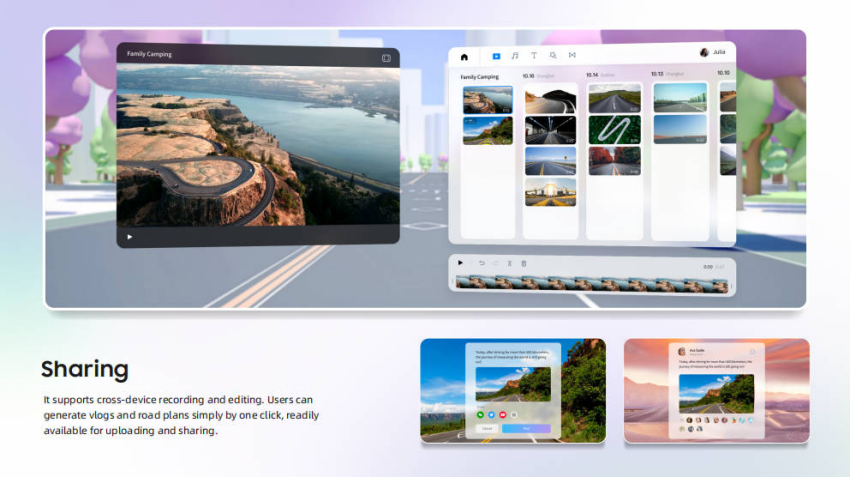Select the blue sky desert horizon clip under 10.13
Screen dimensions: 851x477
(x=680, y=129)
